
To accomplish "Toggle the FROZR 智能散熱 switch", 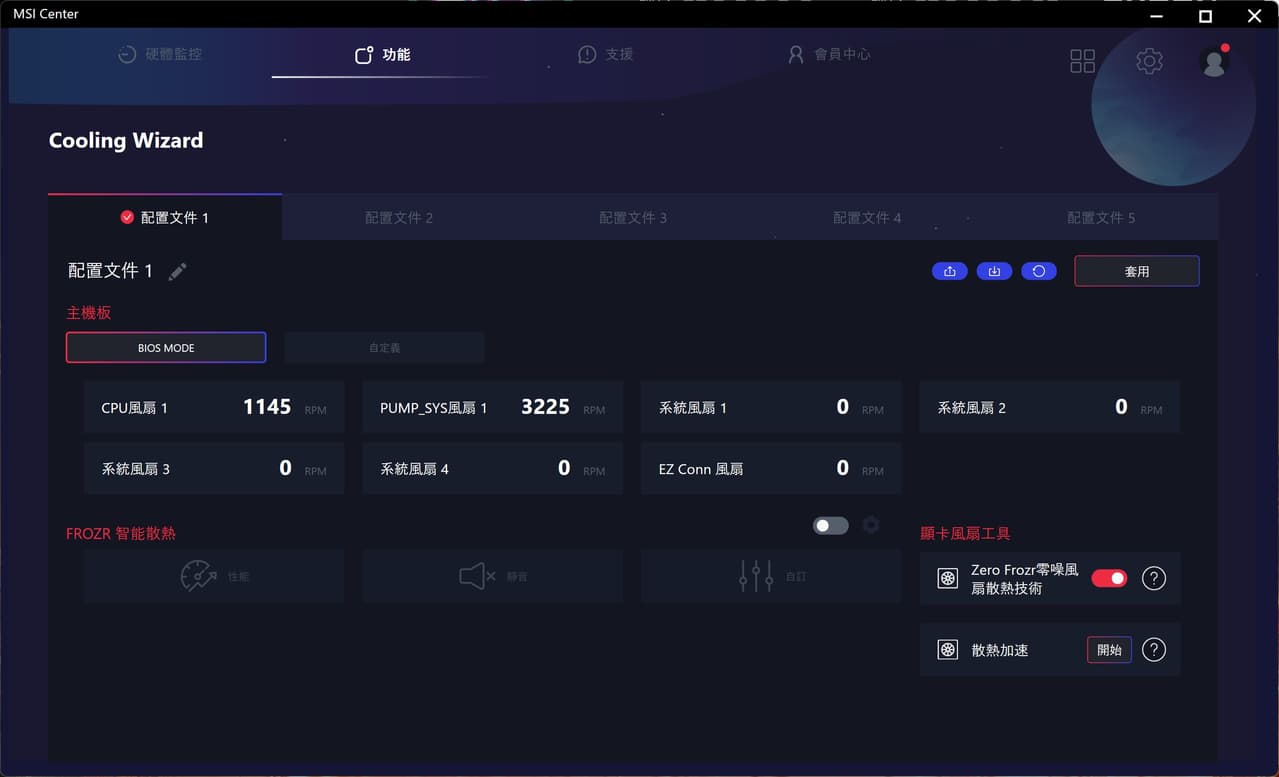I will point(830,525).
